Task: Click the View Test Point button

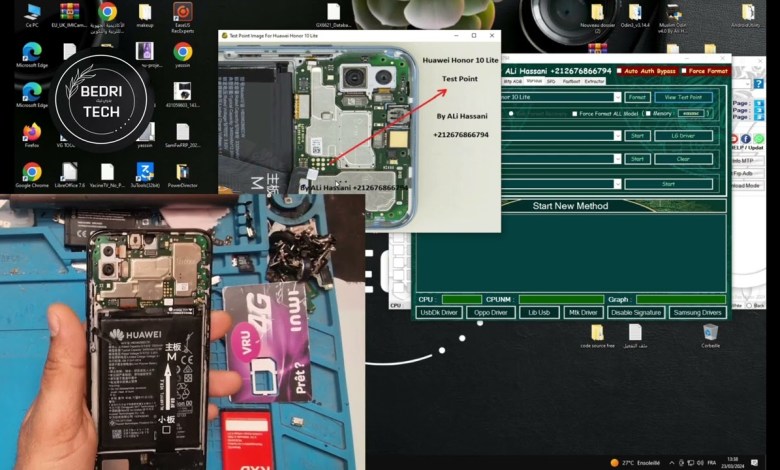Action: 683,97
